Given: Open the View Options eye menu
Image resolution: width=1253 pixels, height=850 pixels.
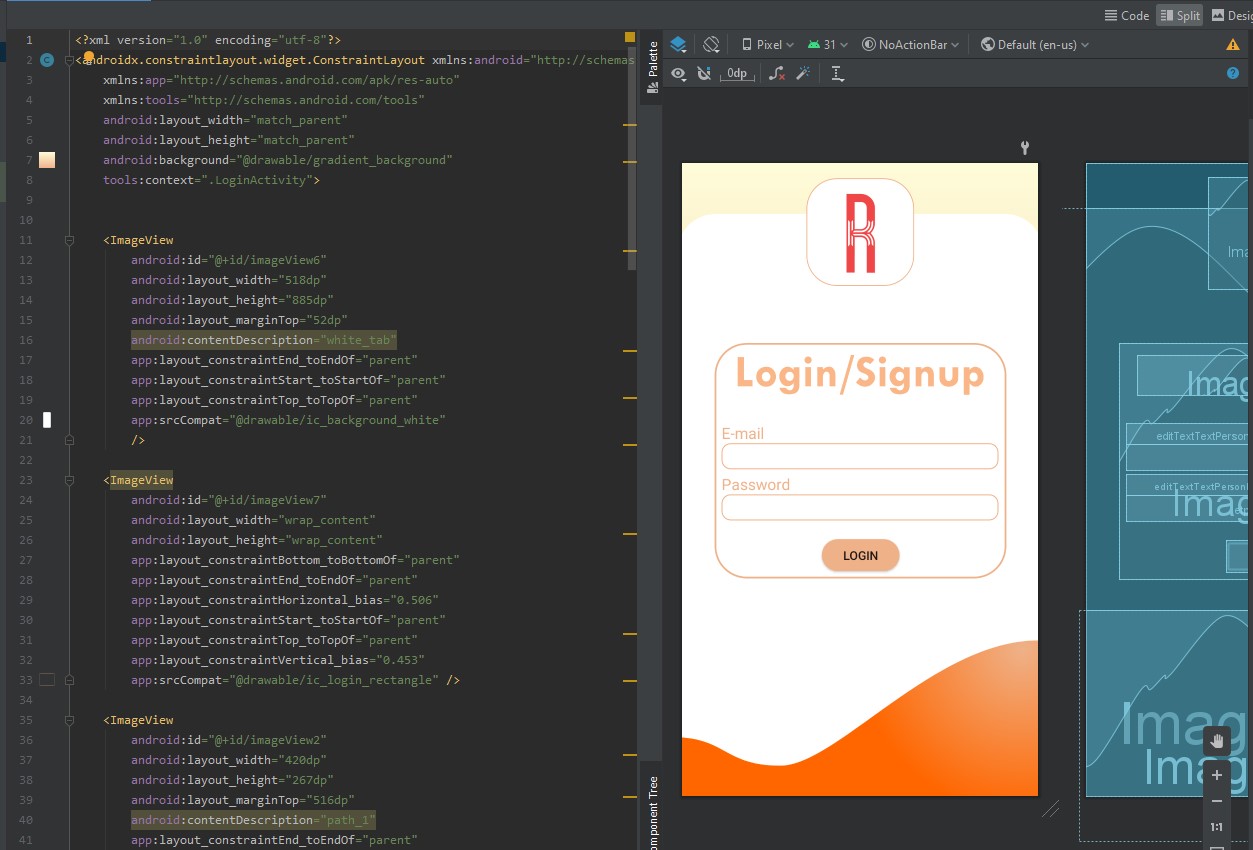Looking at the screenshot, I should click(679, 73).
